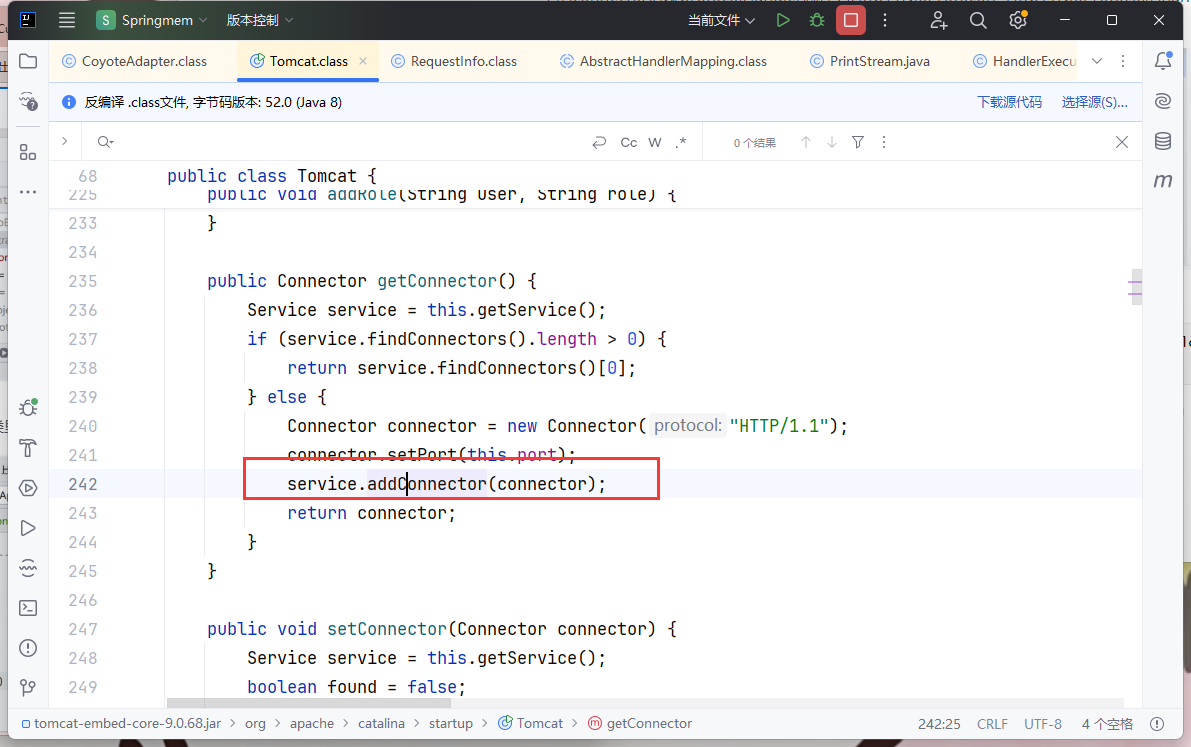Open the Database tool window

click(x=1163, y=141)
